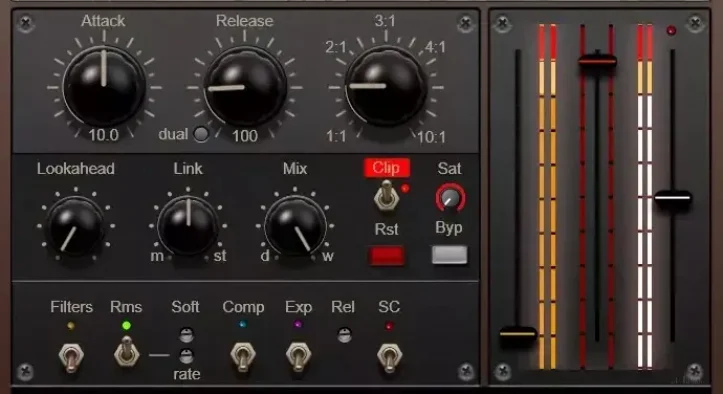Click the Rel trim screw
723x394 pixels.
click(x=344, y=334)
